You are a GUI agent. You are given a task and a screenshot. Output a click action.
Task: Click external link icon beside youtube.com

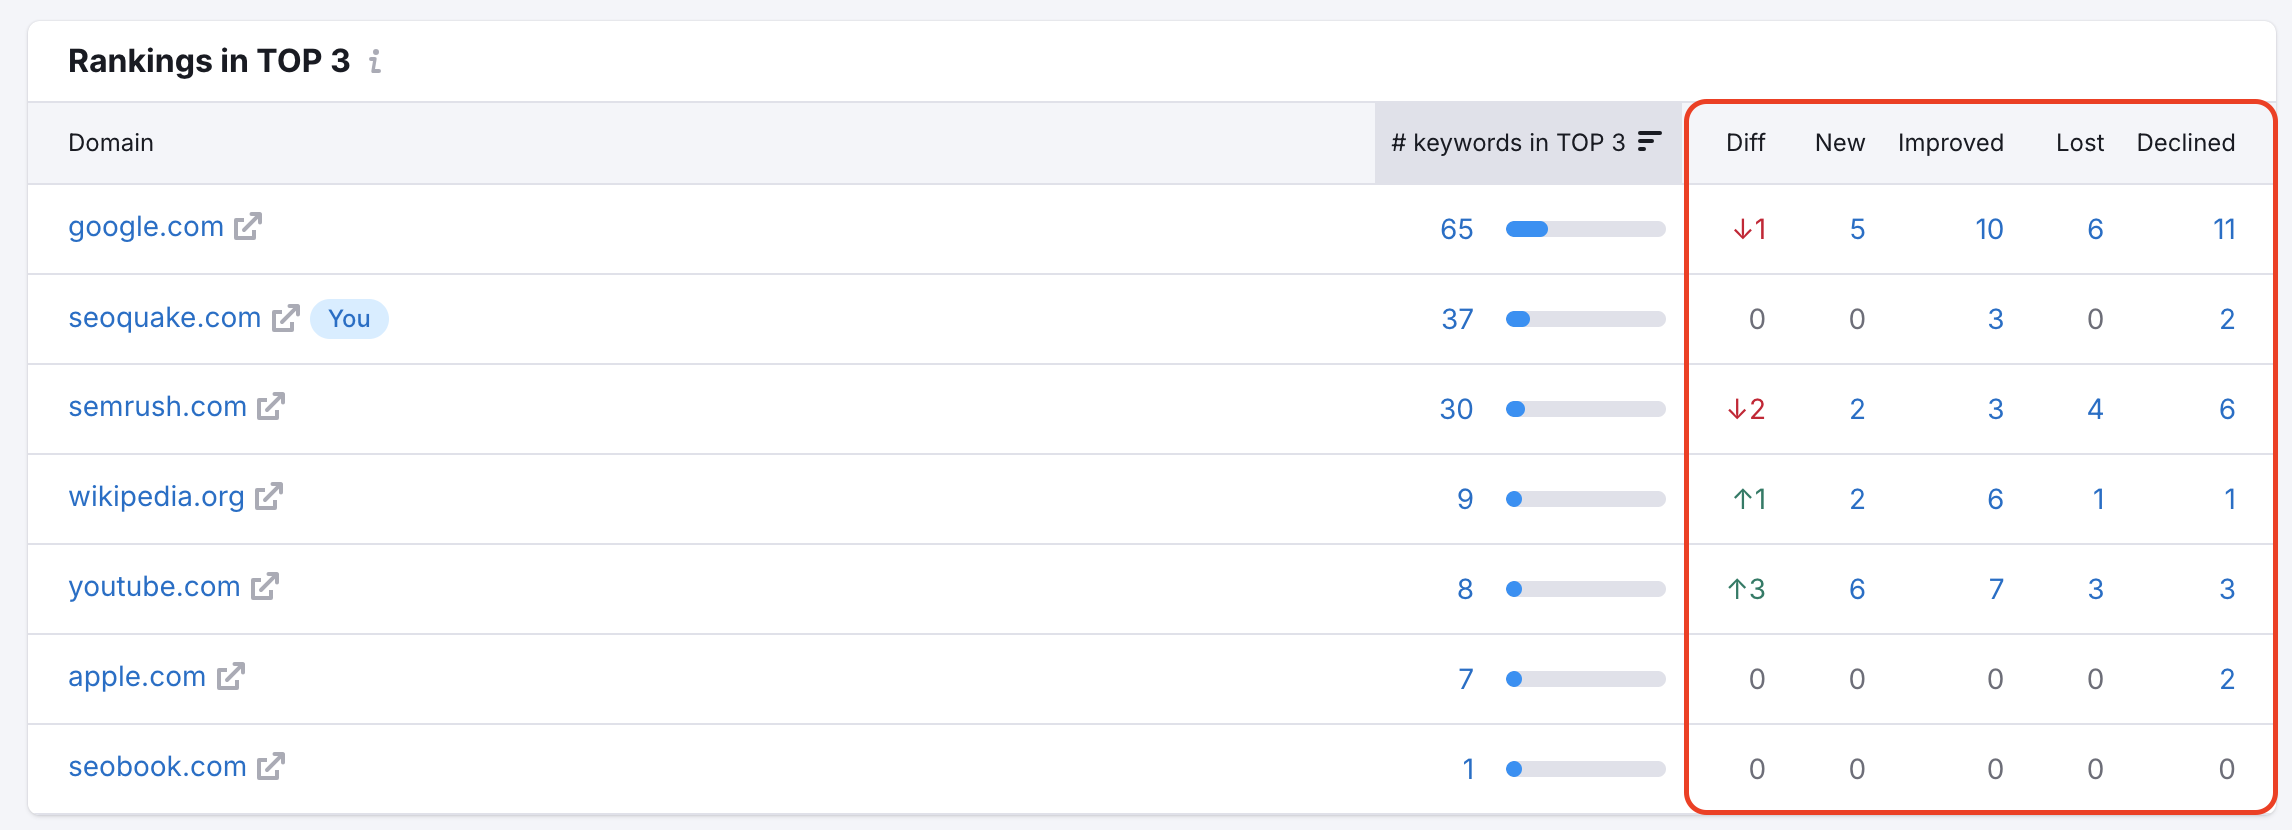coord(265,587)
